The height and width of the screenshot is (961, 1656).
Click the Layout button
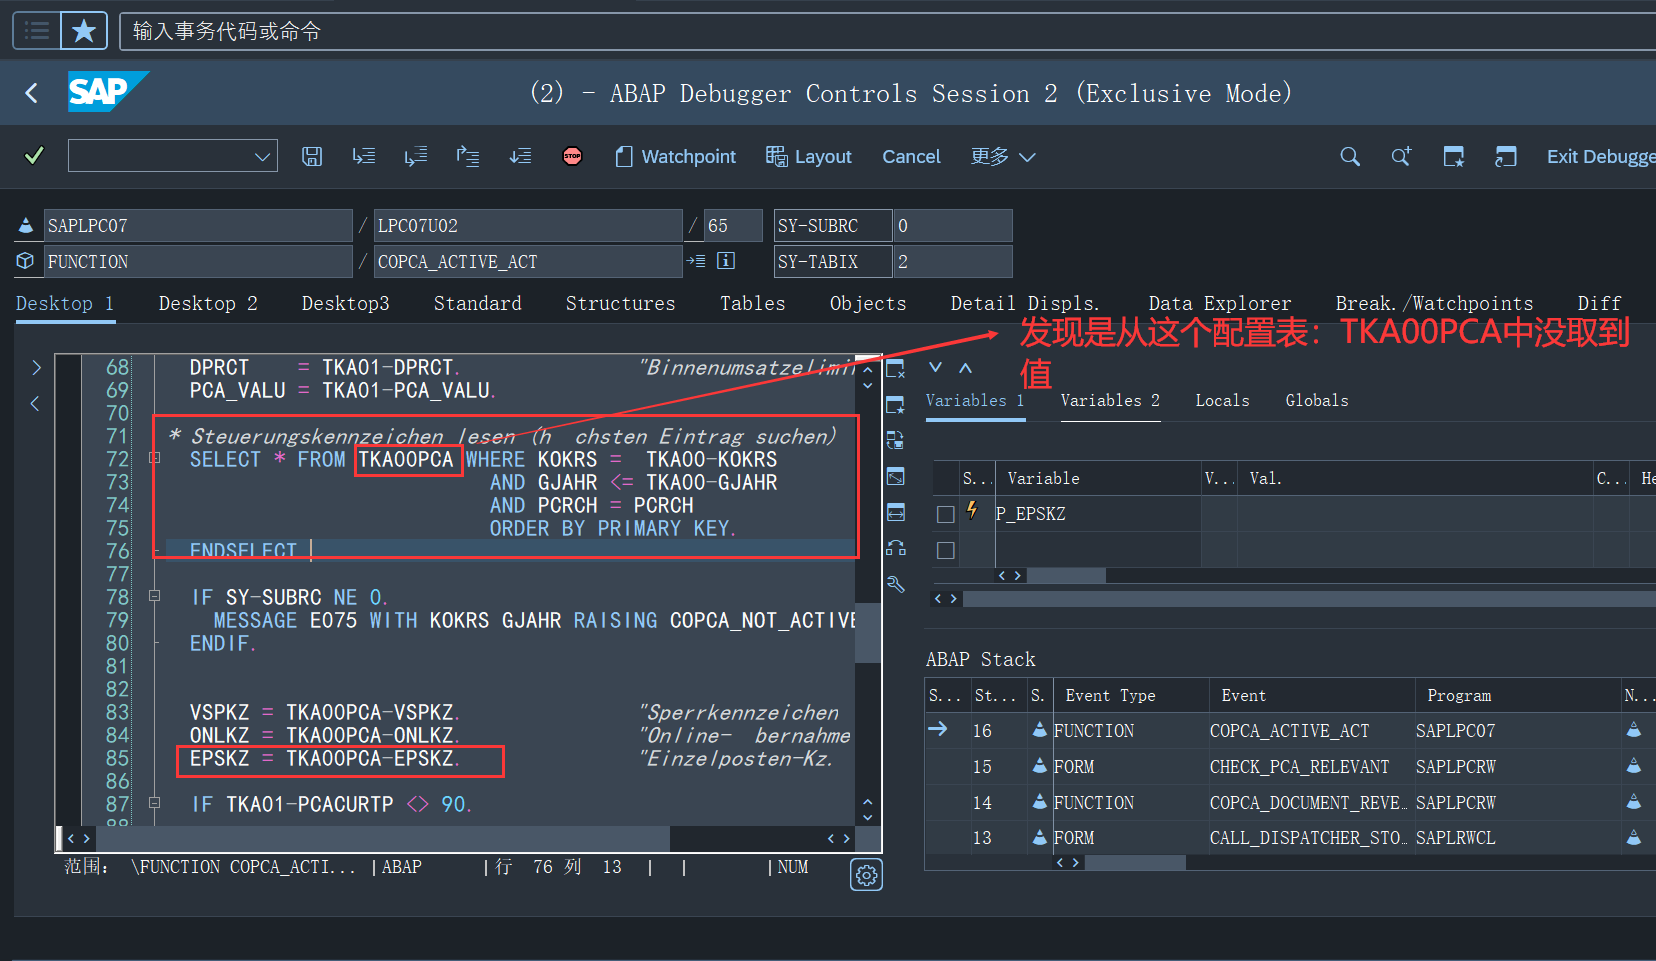[809, 156]
